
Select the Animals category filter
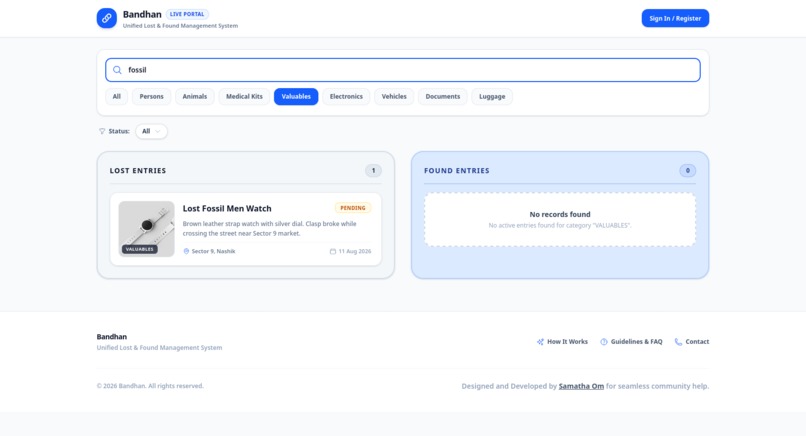point(195,97)
